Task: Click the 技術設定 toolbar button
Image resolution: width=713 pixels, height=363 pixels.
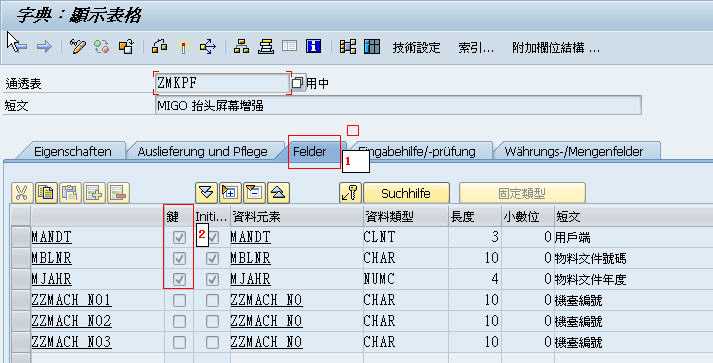Action: coord(417,47)
